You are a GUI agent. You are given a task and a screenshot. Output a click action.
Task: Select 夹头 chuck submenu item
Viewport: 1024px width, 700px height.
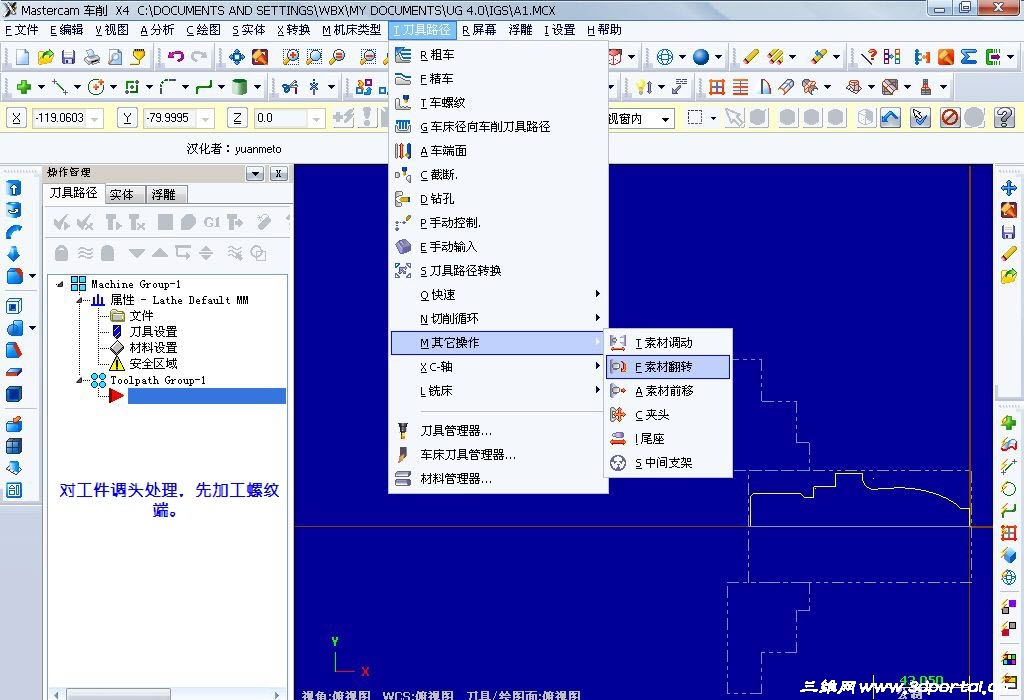(x=668, y=415)
